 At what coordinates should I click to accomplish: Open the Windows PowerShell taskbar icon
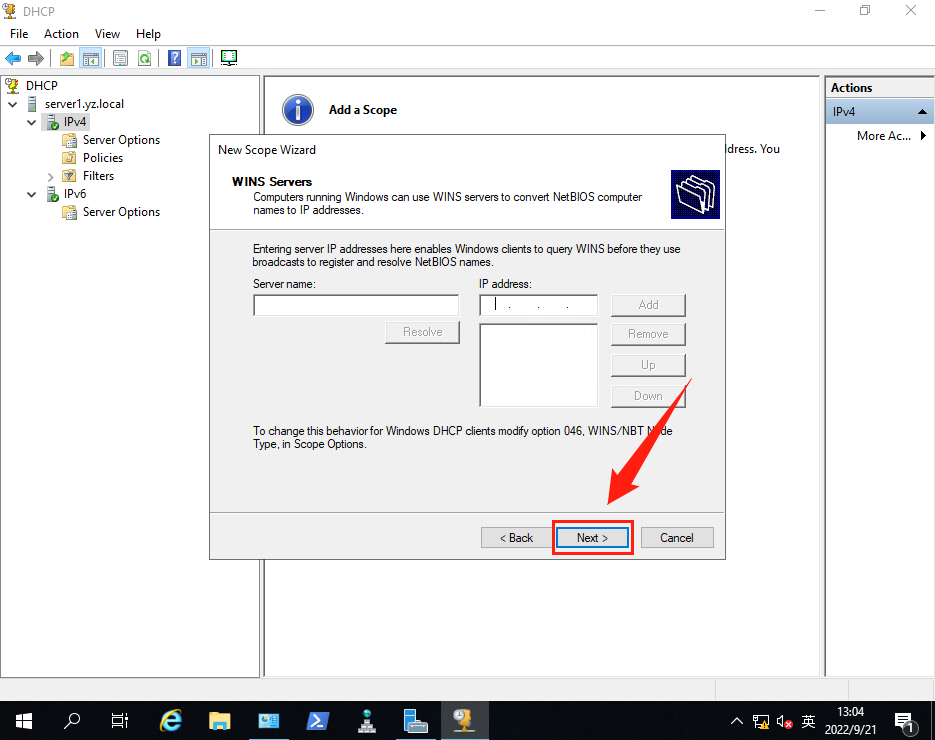pos(317,721)
